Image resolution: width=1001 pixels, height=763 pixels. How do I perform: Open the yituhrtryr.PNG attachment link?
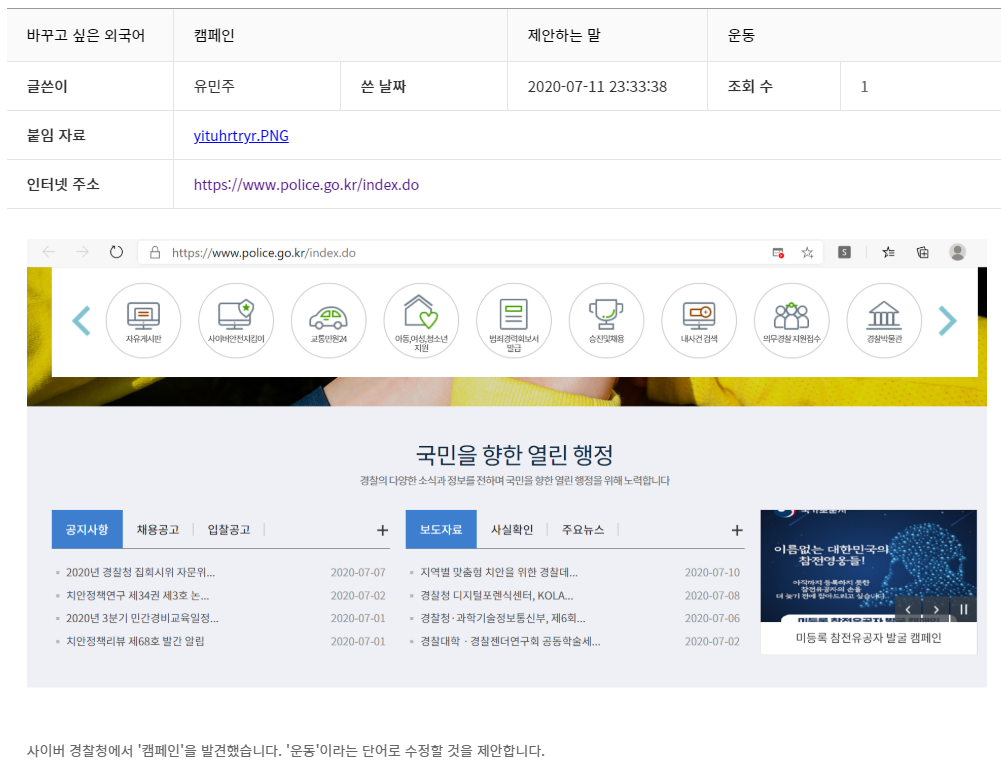(241, 136)
